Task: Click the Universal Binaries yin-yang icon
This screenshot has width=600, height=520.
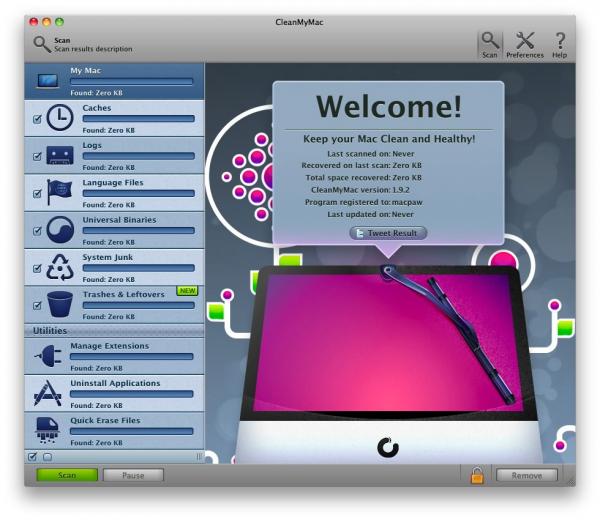Action: [x=60, y=230]
